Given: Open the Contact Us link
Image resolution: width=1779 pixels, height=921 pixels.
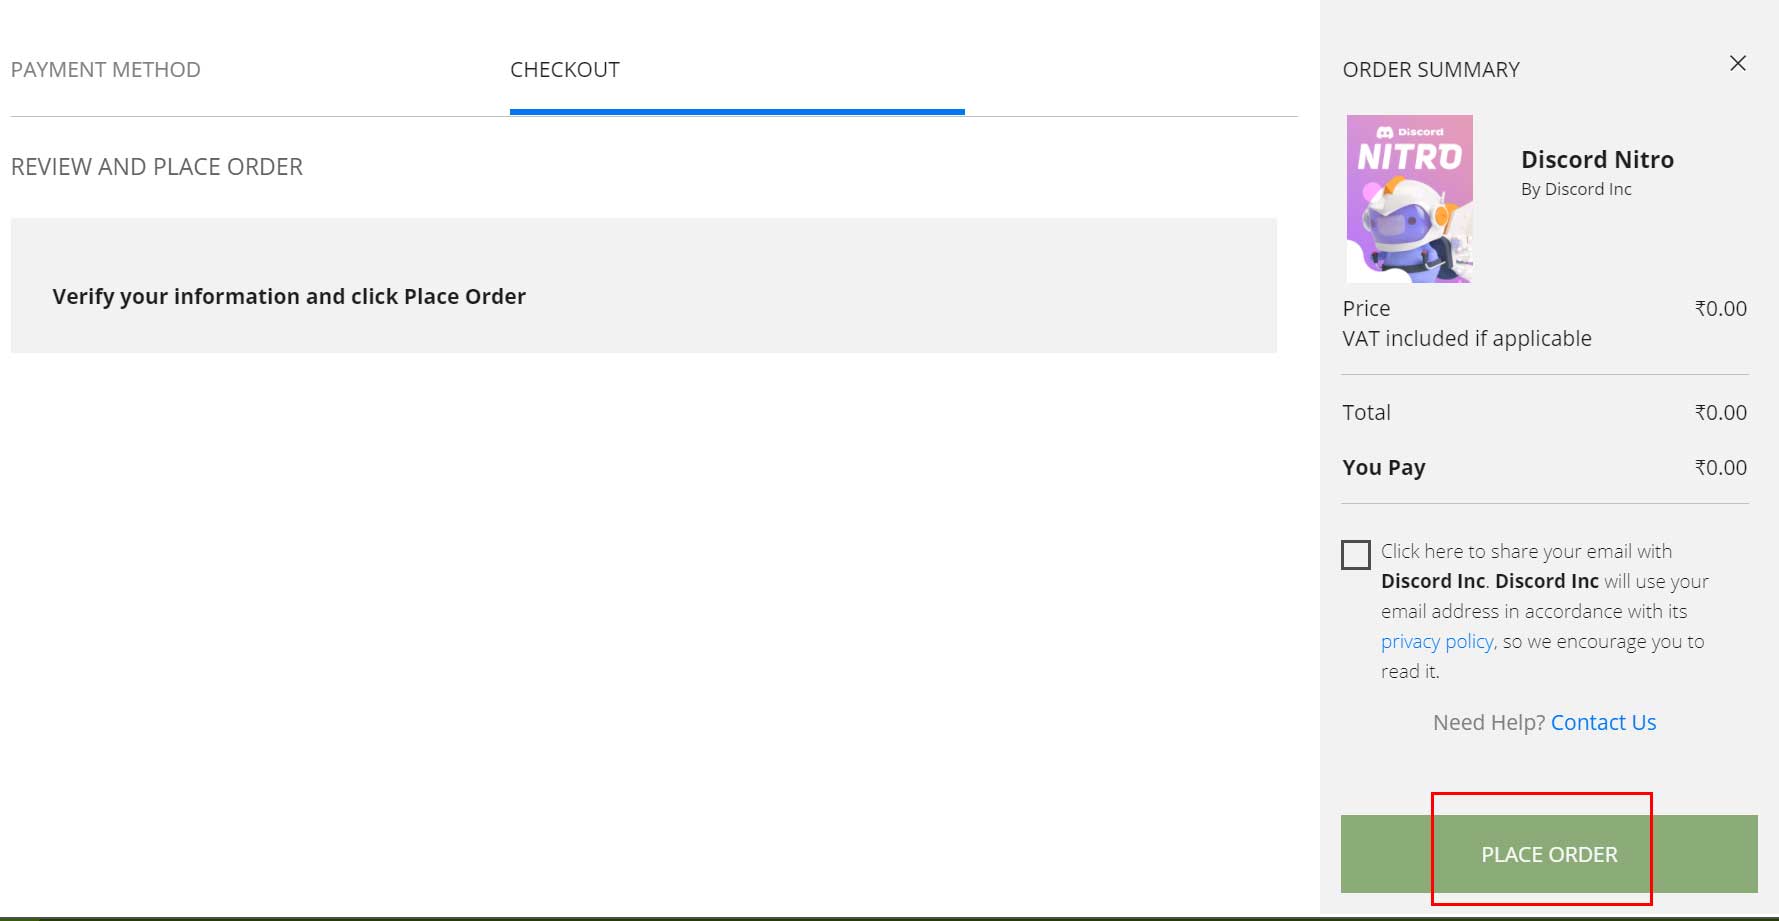Looking at the screenshot, I should point(1603,722).
